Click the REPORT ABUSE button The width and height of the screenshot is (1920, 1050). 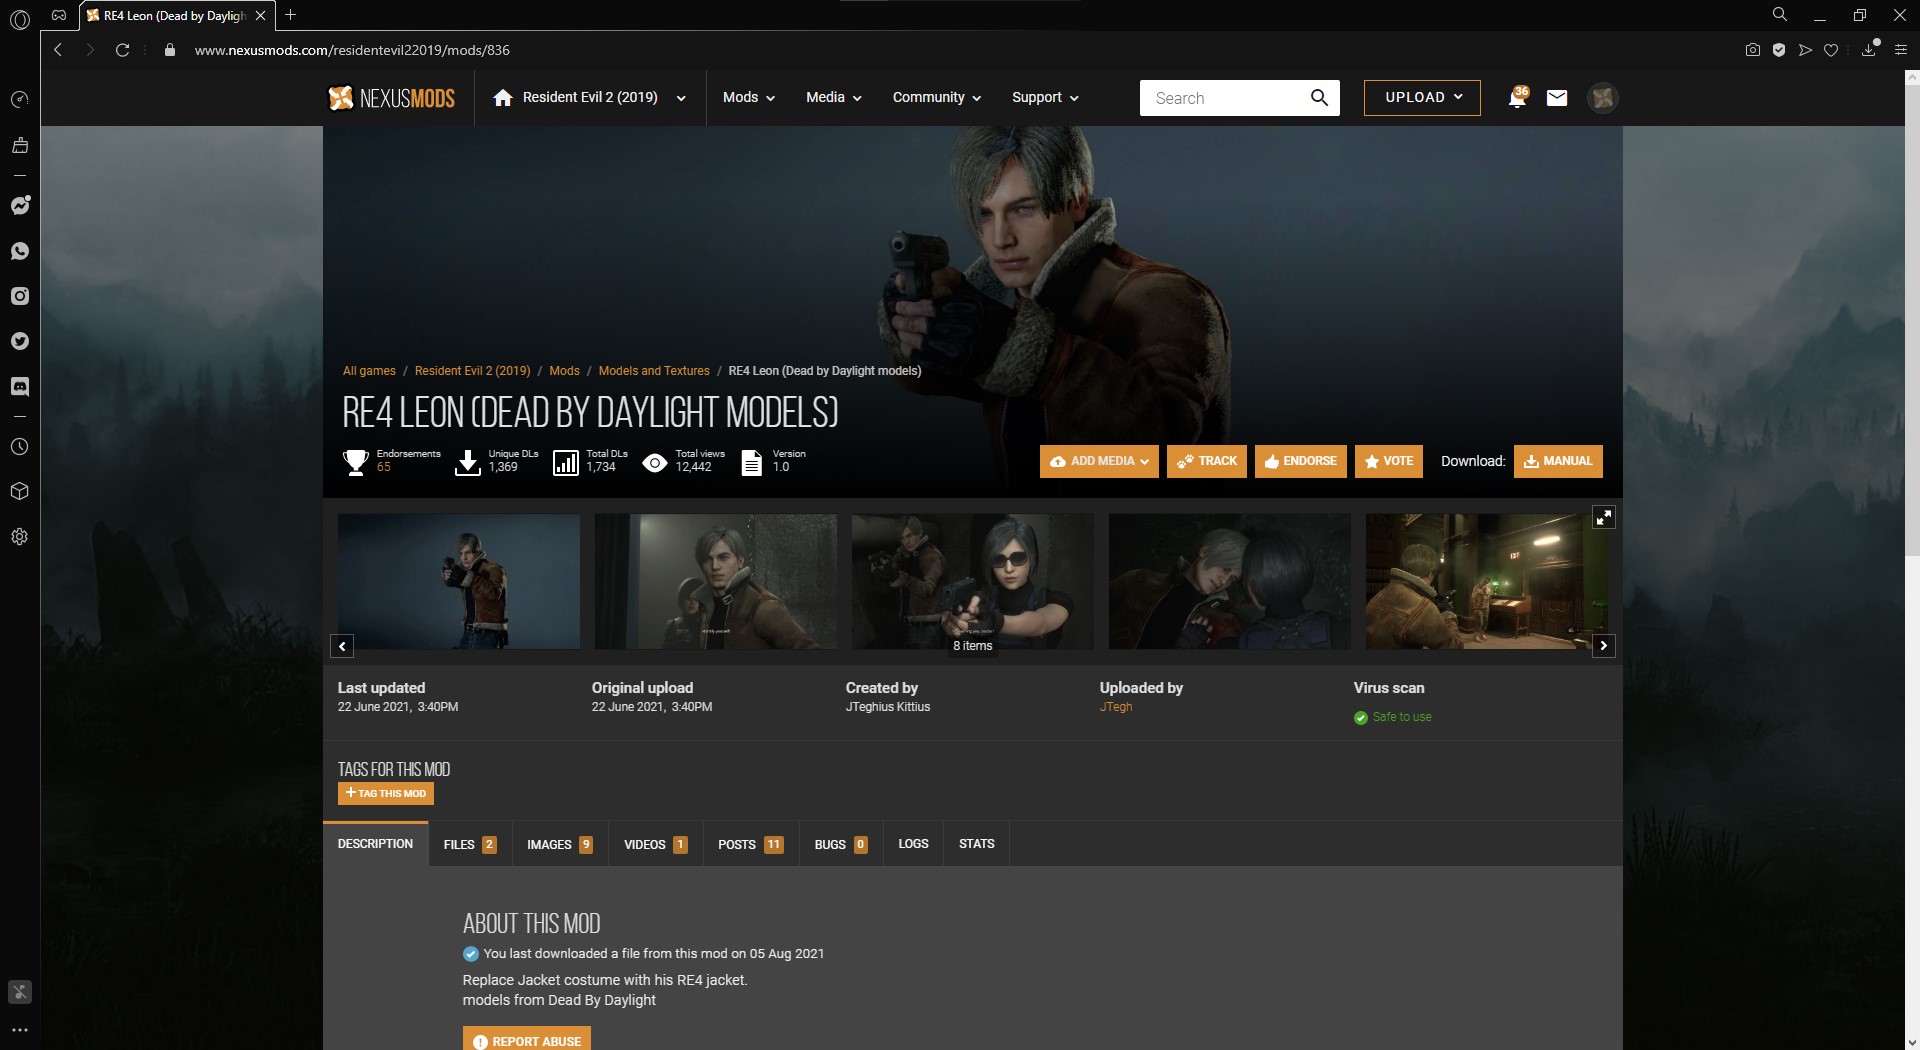(527, 1040)
